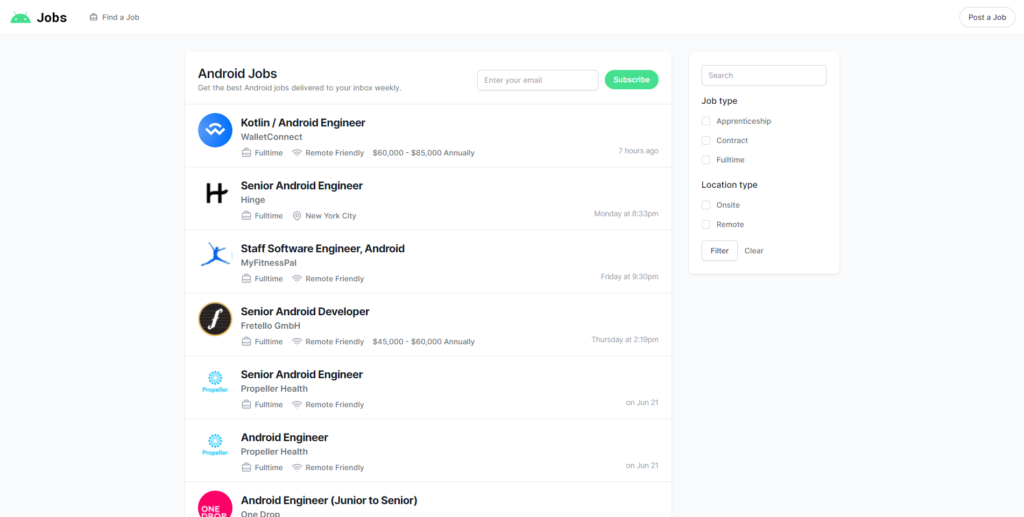Click the 7 hours ago timestamp
Image resolution: width=1024 pixels, height=517 pixels.
[x=638, y=151]
